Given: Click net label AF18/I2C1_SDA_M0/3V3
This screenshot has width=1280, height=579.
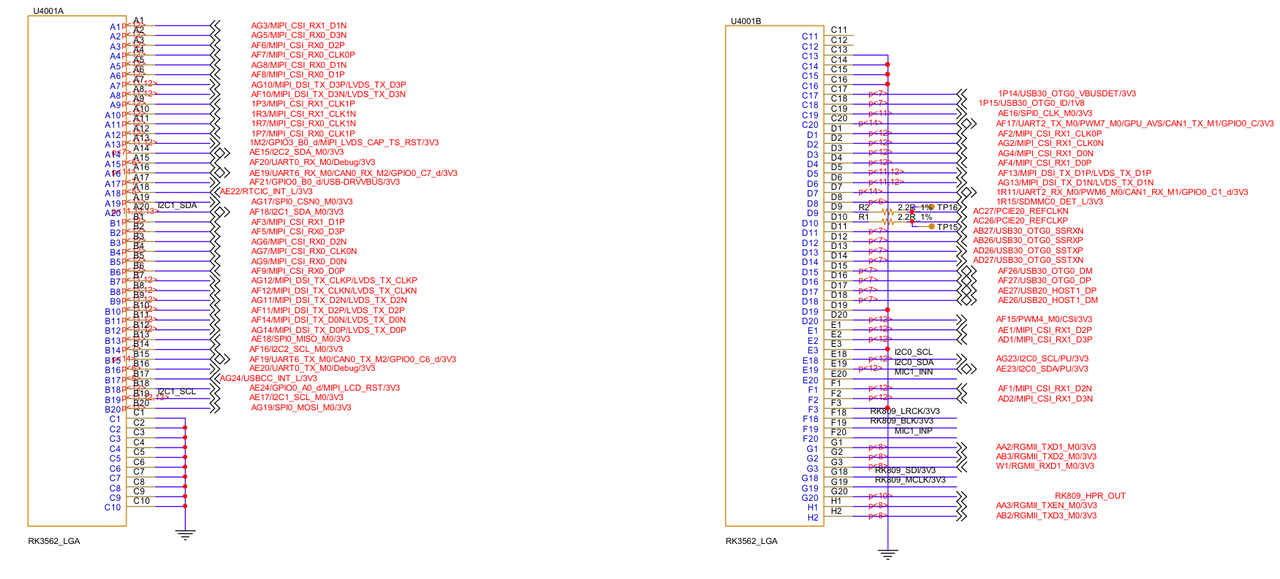Looking at the screenshot, I should click(x=296, y=212).
